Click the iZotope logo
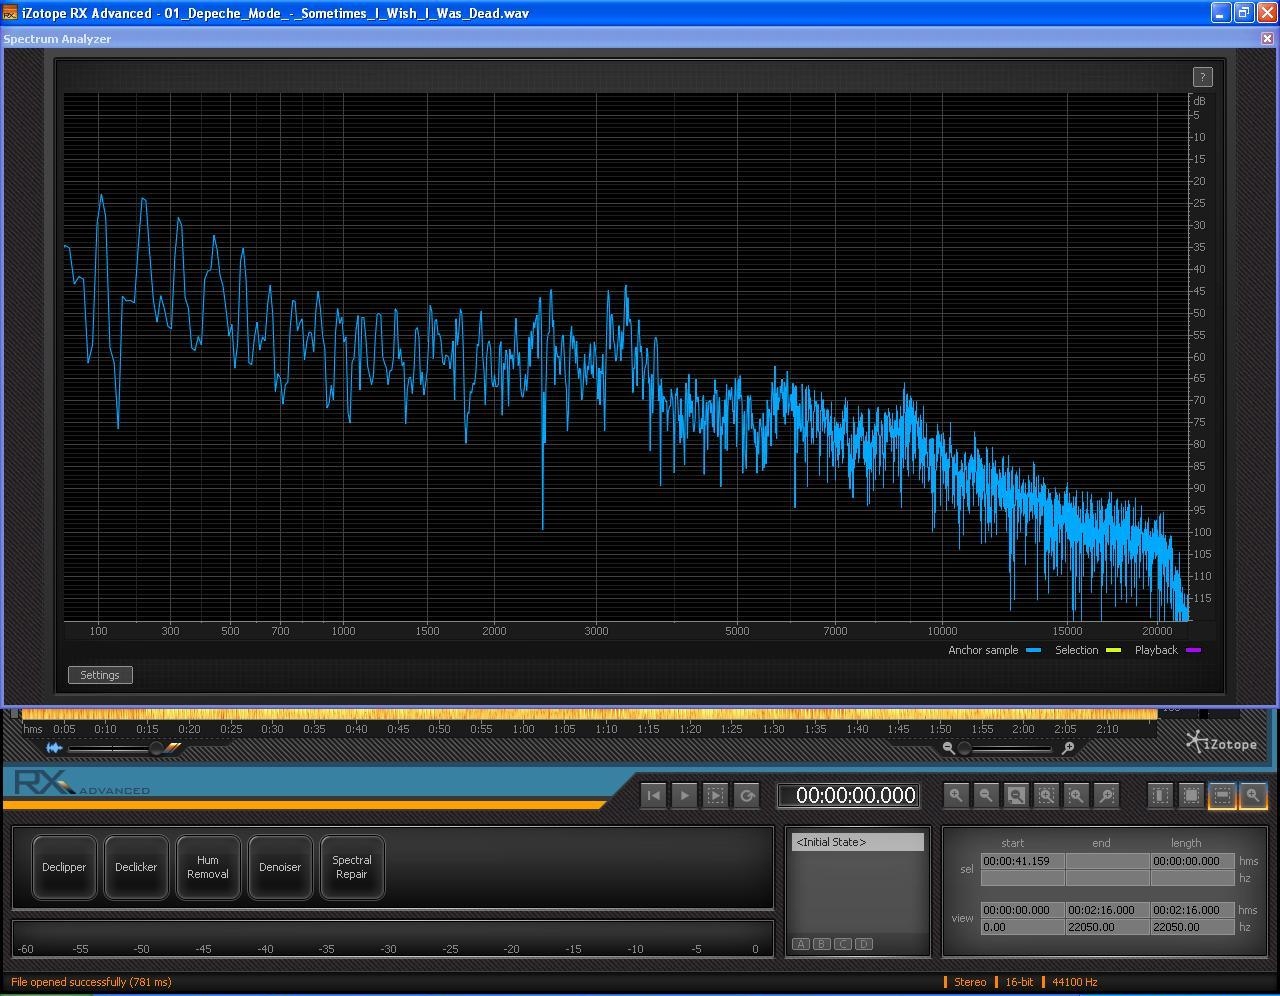This screenshot has height=996, width=1280. pos(1221,743)
